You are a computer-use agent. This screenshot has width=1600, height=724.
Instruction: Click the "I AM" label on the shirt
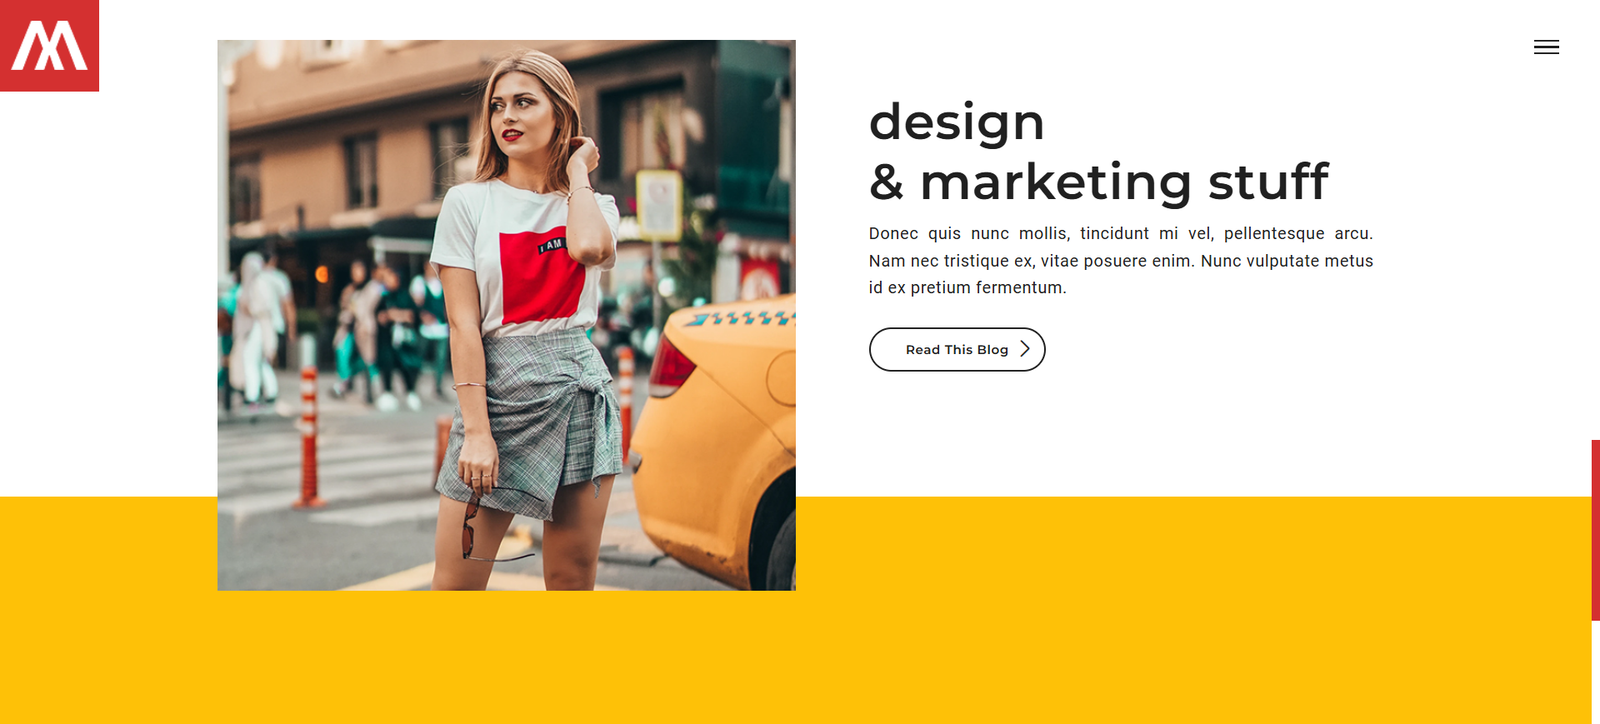click(552, 245)
